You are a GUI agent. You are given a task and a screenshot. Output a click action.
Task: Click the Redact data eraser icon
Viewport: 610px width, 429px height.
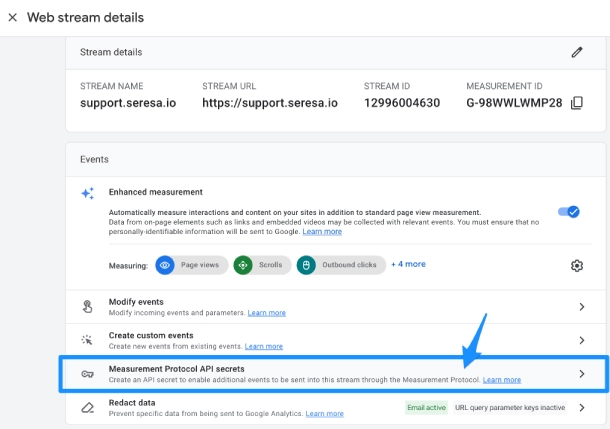coord(88,408)
